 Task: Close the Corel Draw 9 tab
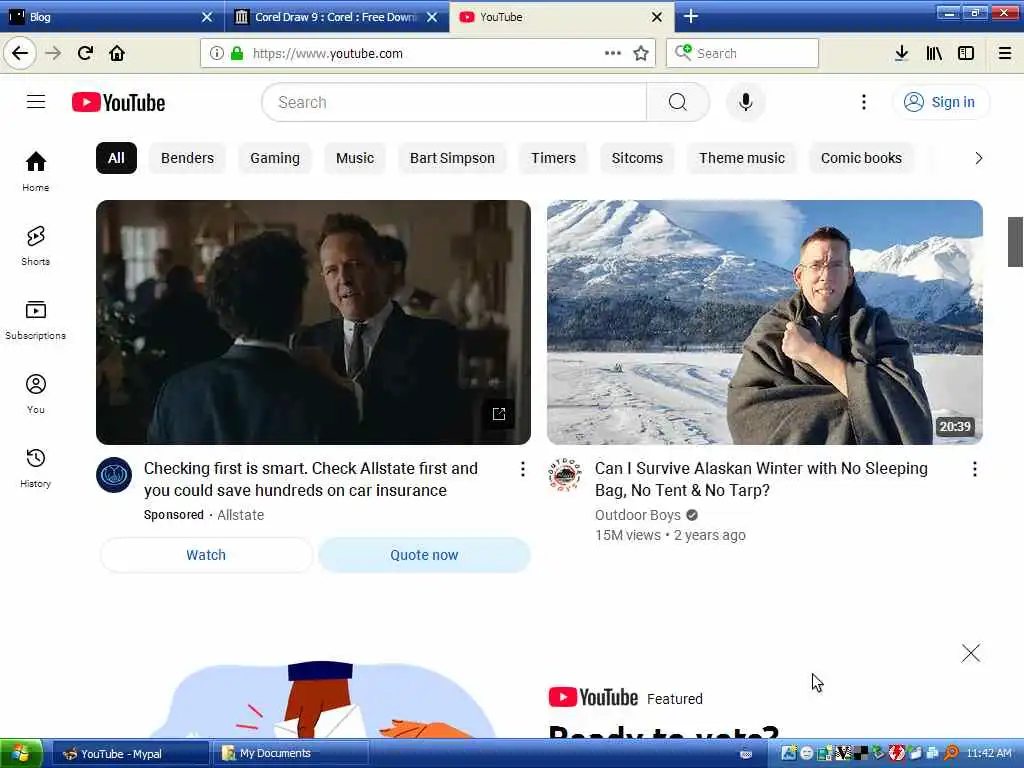[x=432, y=17]
